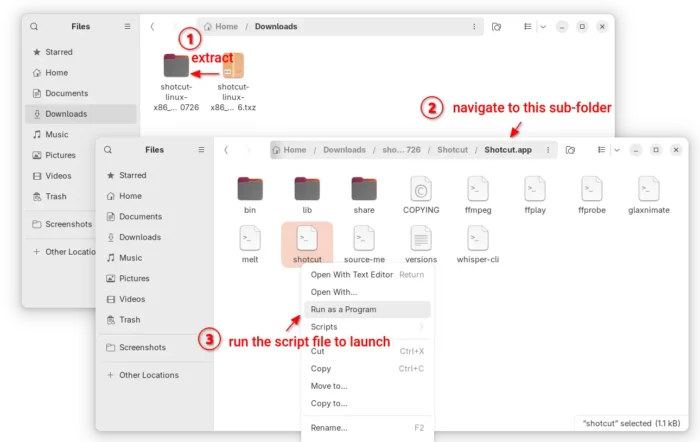Toggle list view in front Files window
Image resolution: width=700 pixels, height=442 pixels.
click(601, 150)
